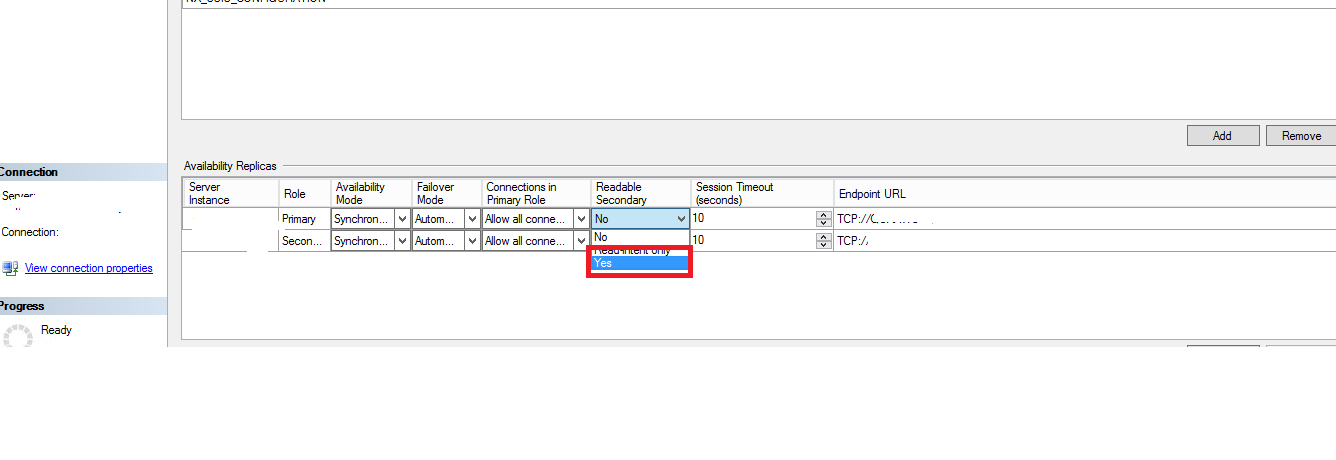1336x460 pixels.
Task: Collapse the Primary row Readable Secondary combo box
Action: tap(681, 219)
